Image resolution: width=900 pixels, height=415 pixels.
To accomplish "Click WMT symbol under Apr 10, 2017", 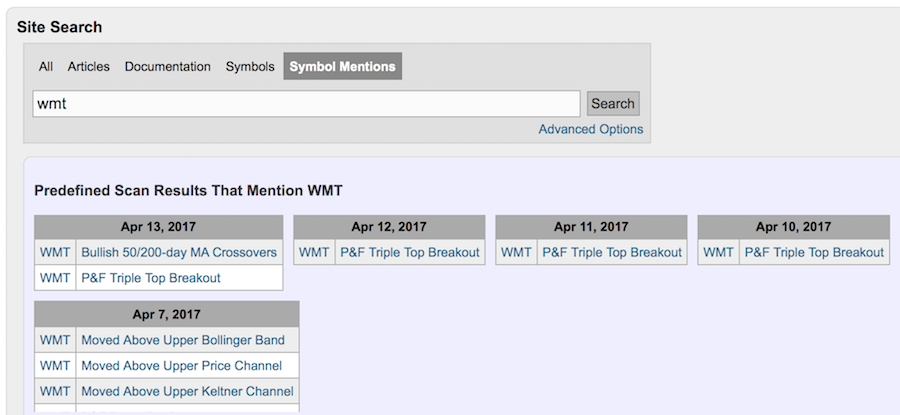I will [x=718, y=252].
